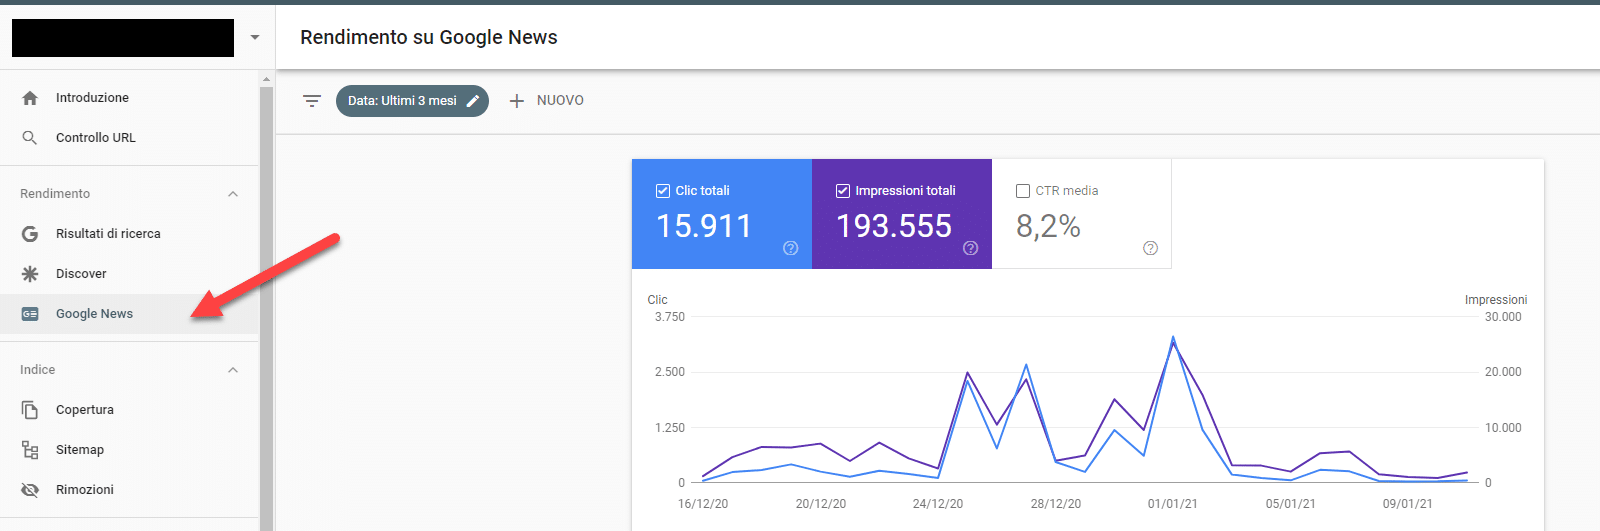
Task: Open the Introduzione menu item
Action: (129, 98)
